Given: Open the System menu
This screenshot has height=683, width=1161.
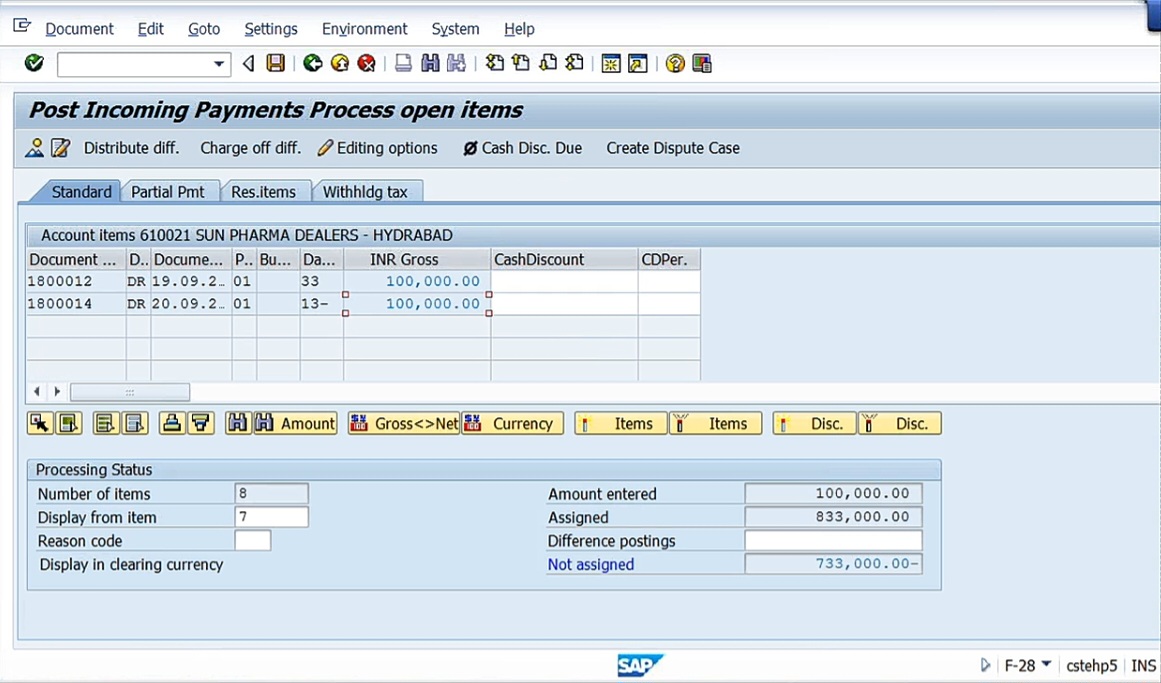Looking at the screenshot, I should tap(455, 29).
